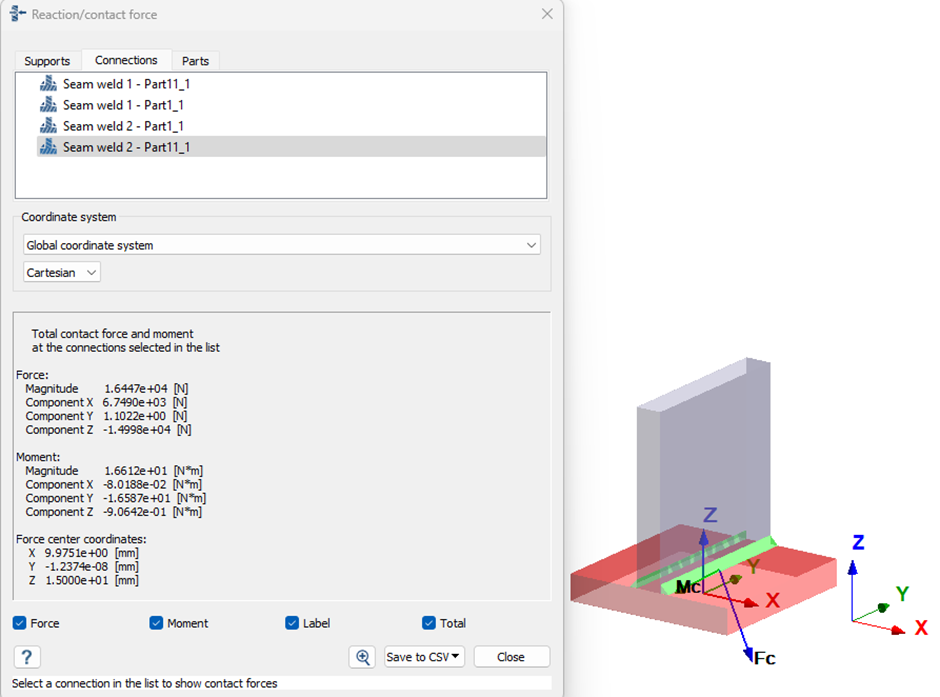The height and width of the screenshot is (697, 940).
Task: Disable the Label checkbox
Action: point(292,623)
